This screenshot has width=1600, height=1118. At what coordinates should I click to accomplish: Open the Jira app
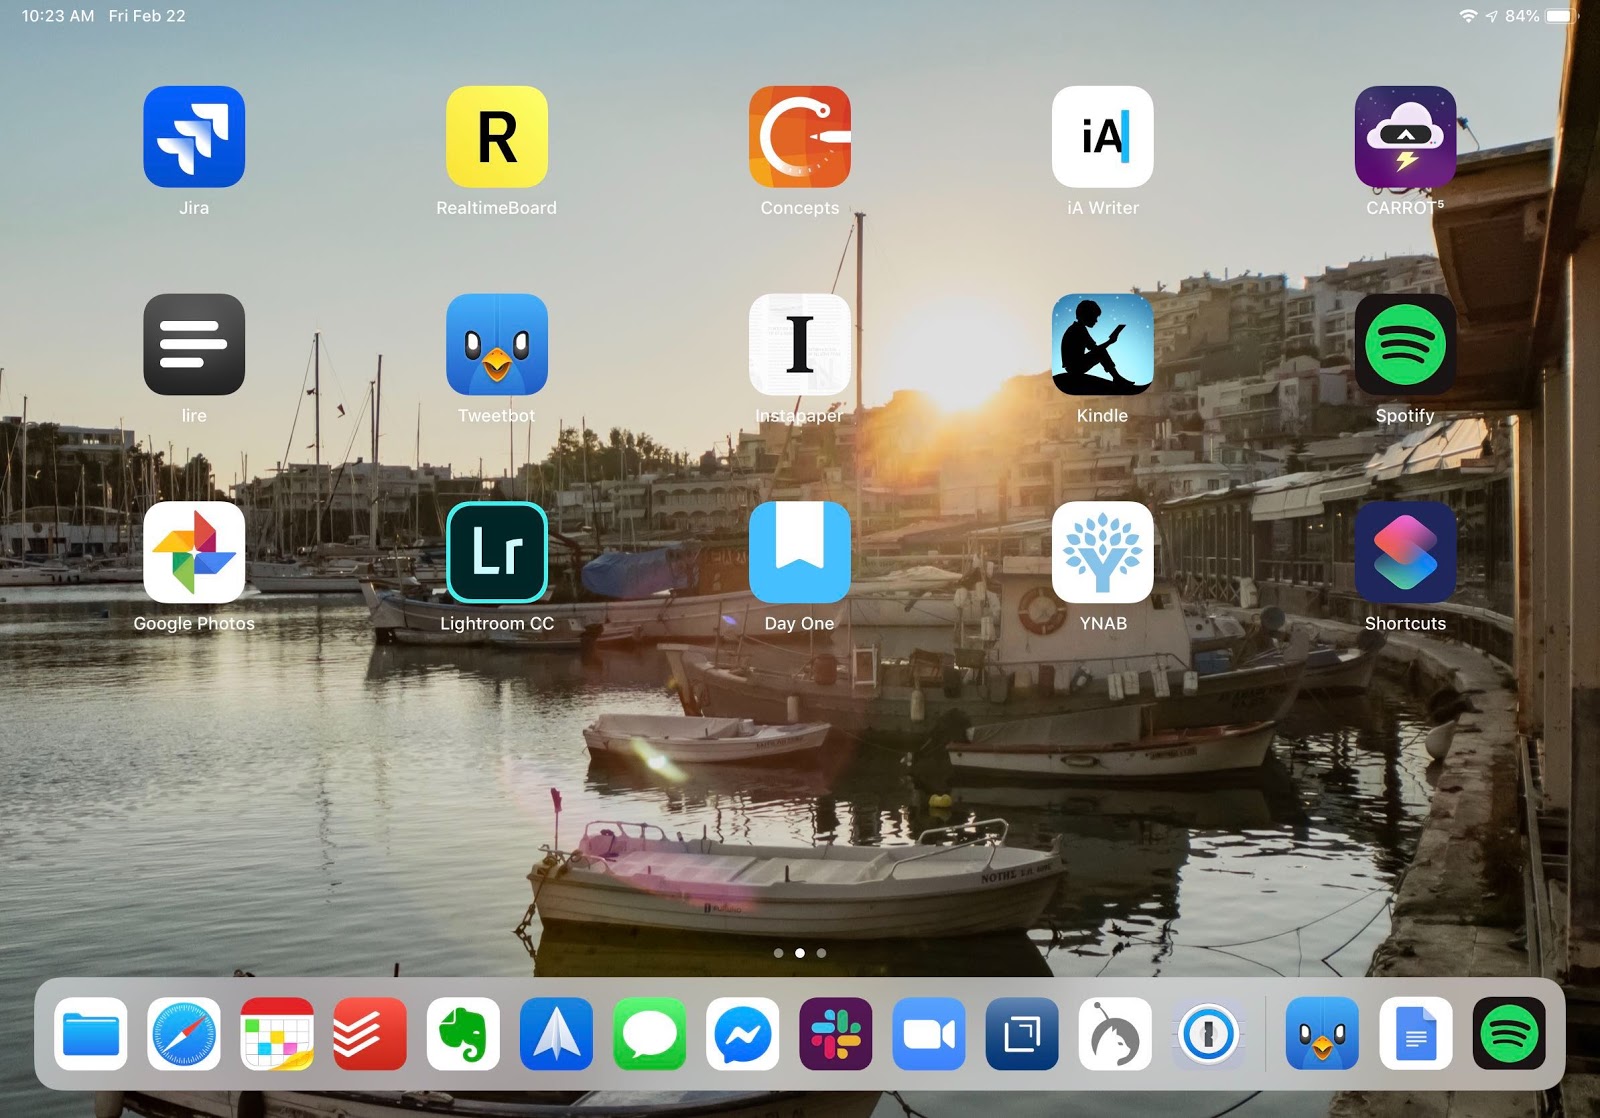click(x=194, y=136)
